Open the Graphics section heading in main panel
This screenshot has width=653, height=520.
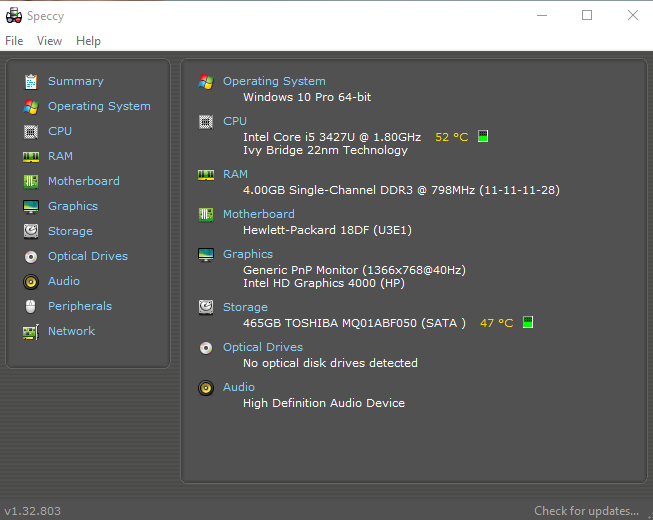(x=248, y=254)
